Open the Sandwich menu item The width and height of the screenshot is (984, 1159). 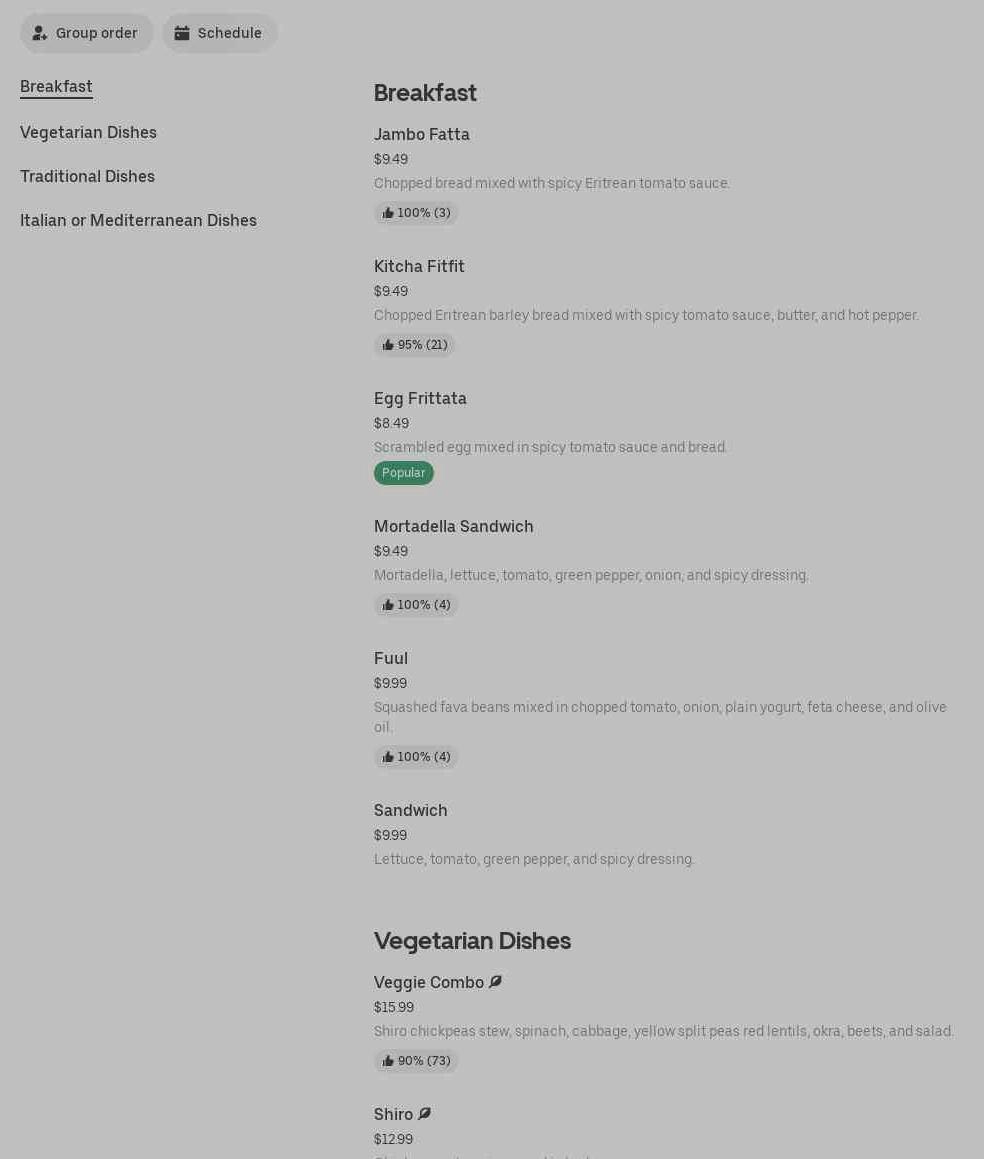point(410,811)
